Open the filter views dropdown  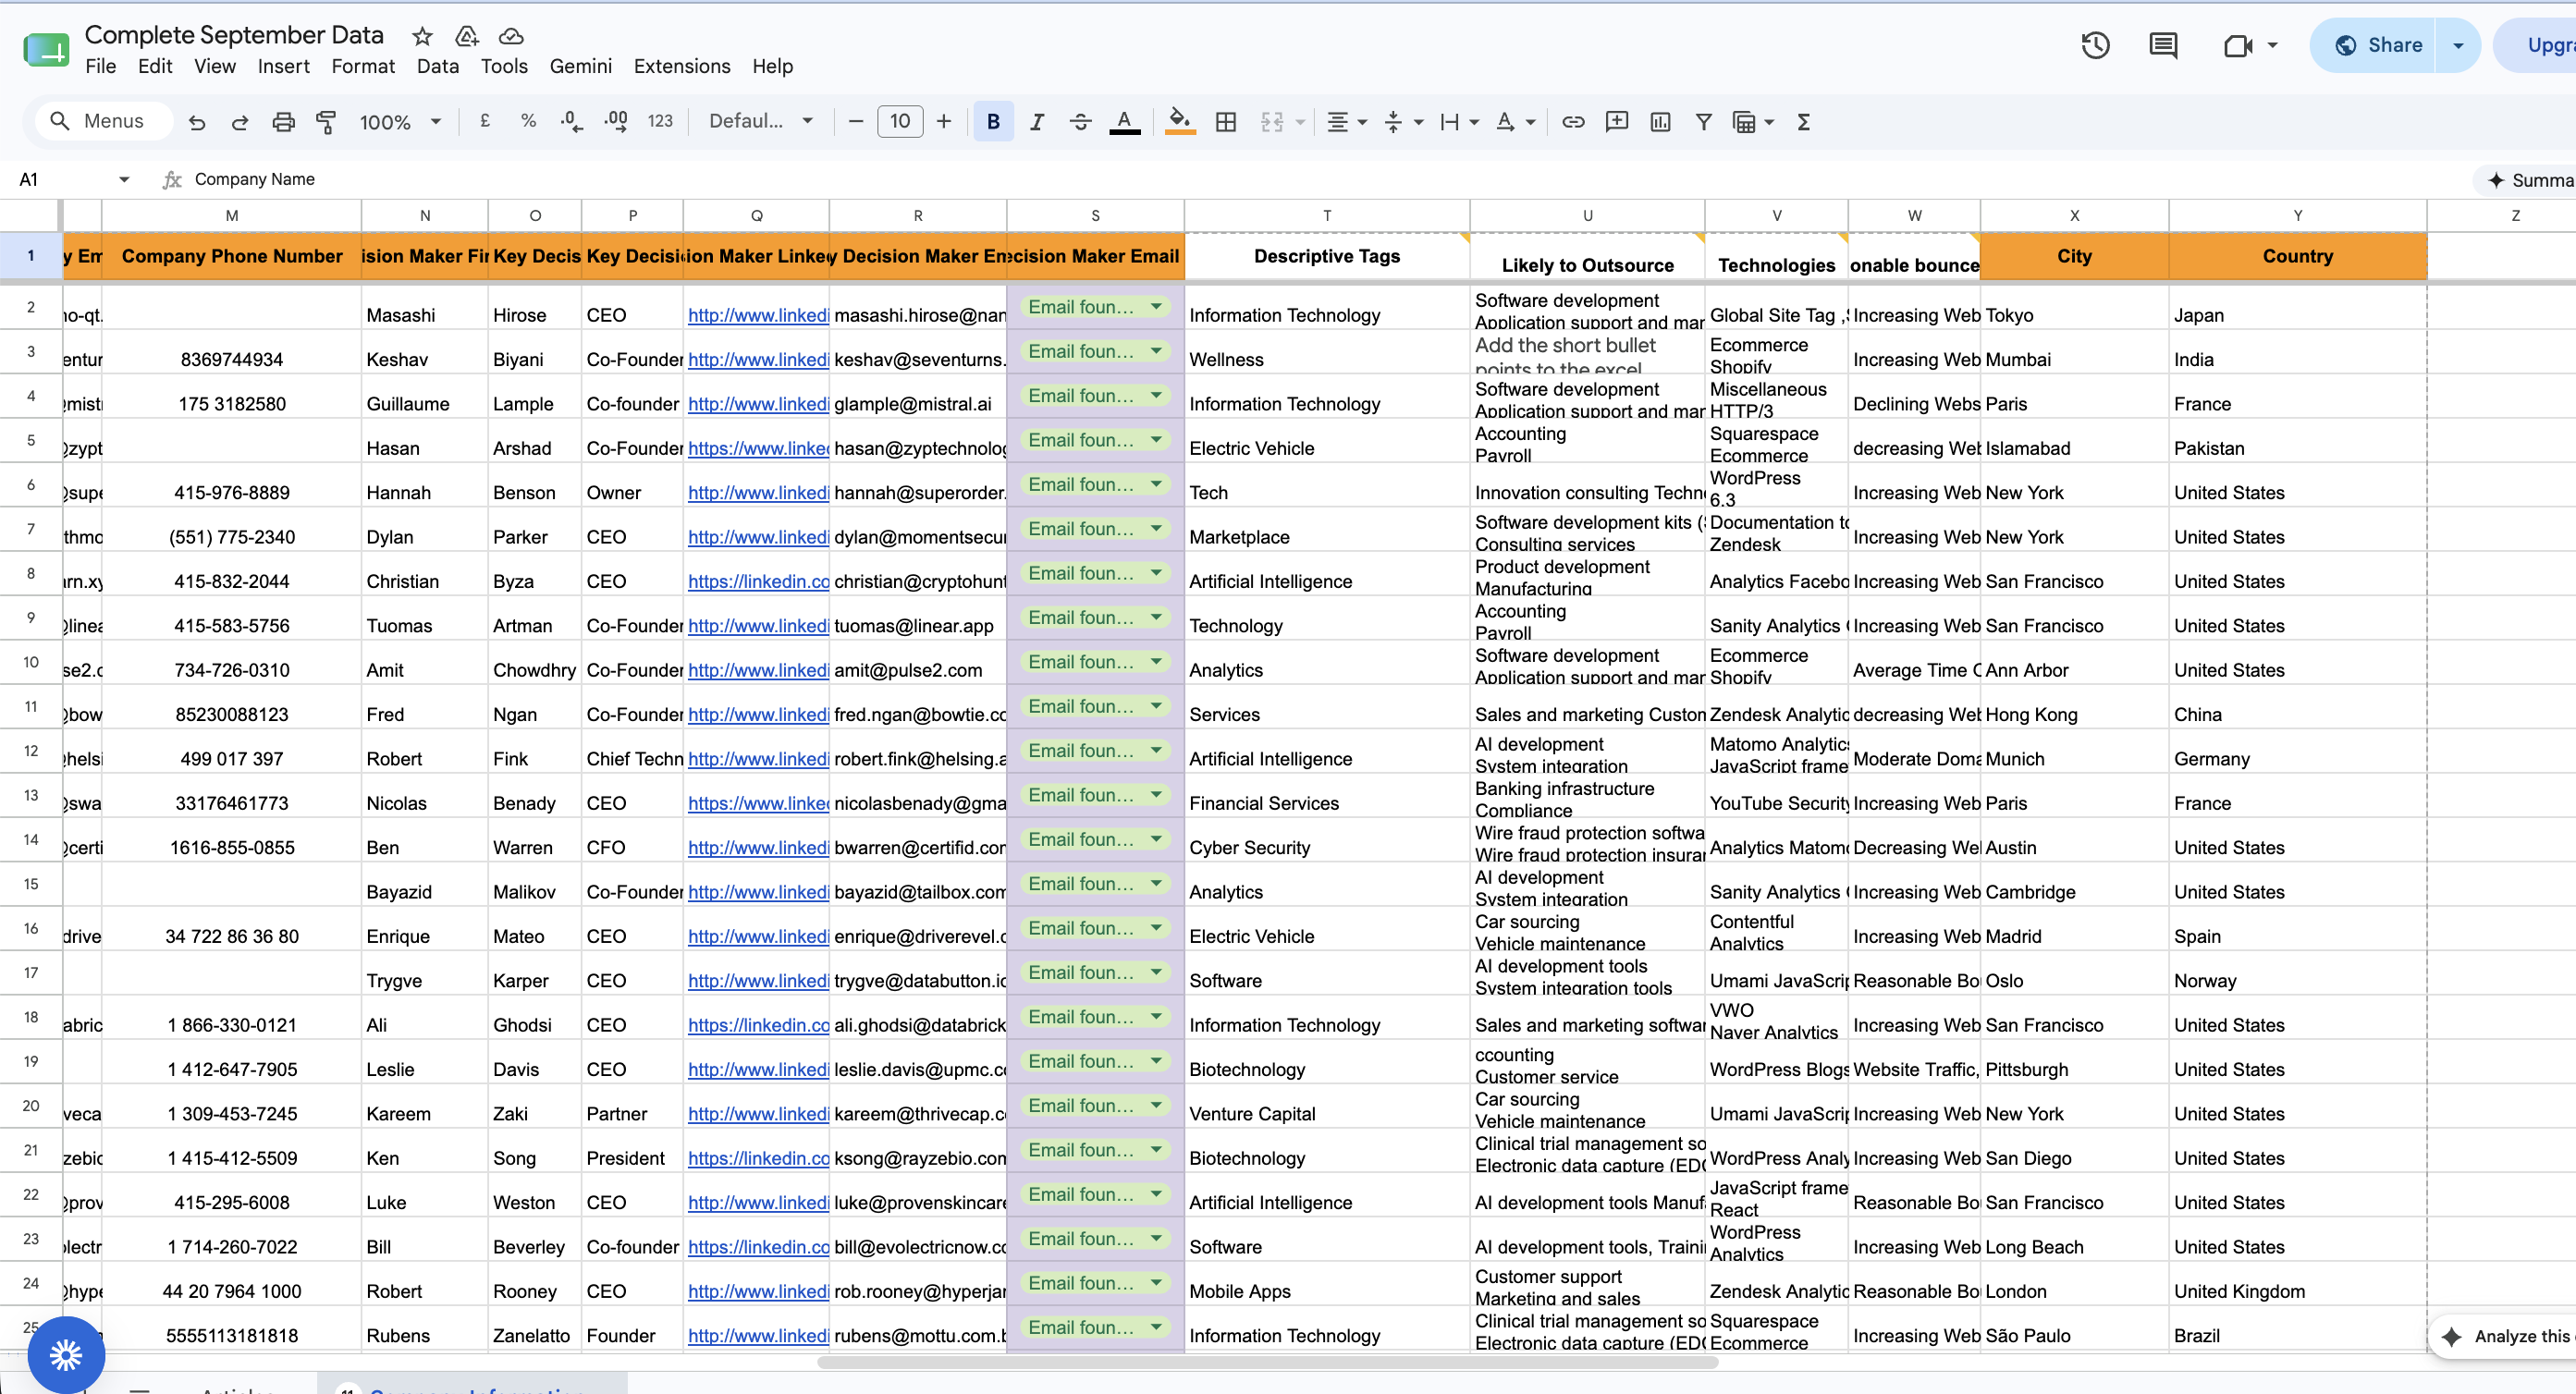pyautogui.click(x=1753, y=122)
